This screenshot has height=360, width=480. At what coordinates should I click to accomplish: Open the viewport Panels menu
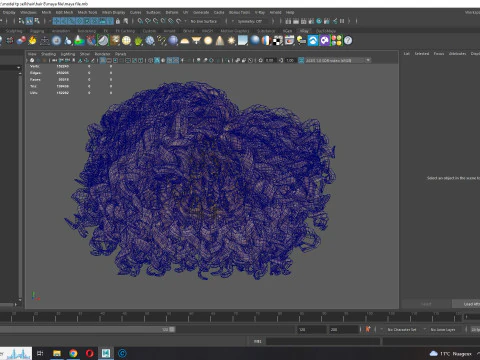120,54
